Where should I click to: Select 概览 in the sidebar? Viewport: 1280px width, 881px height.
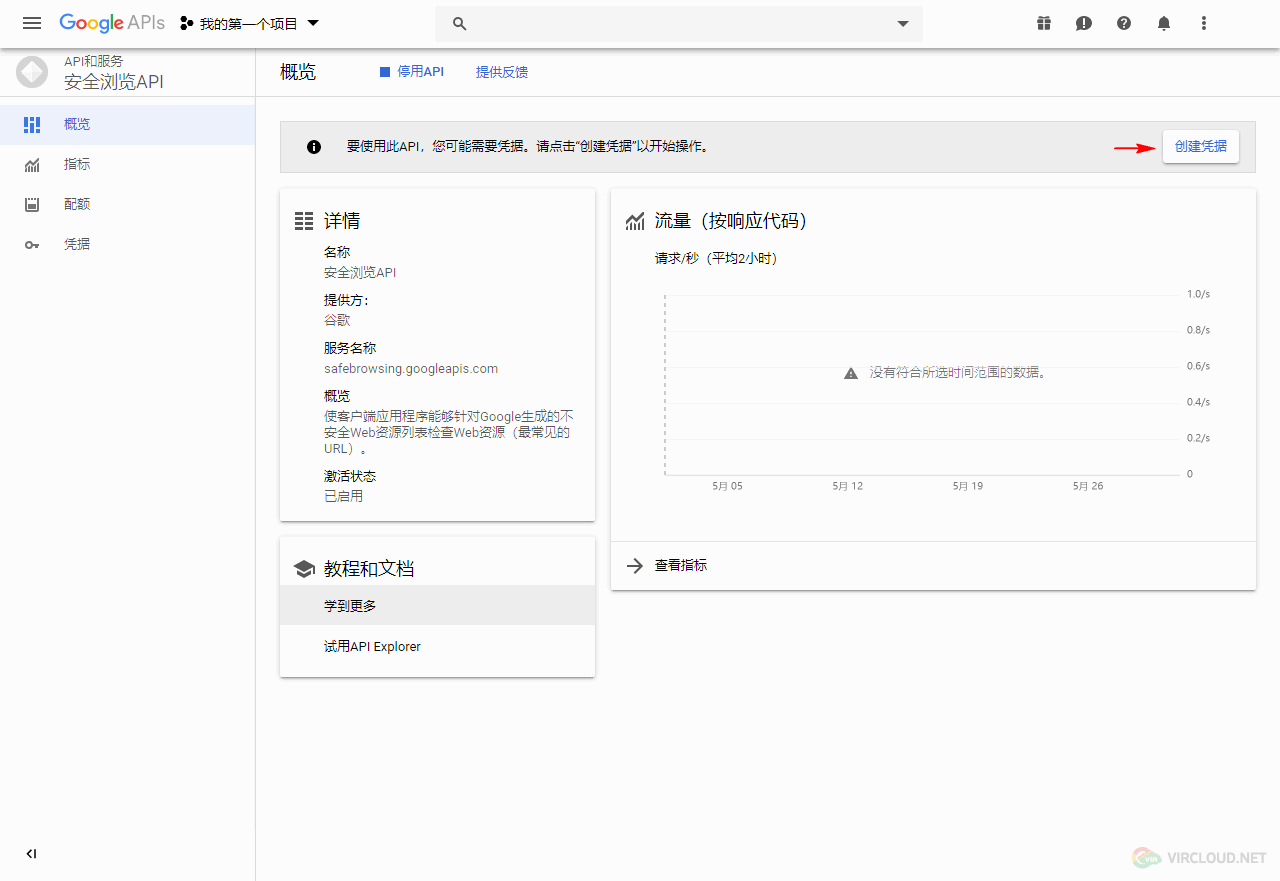tap(127, 124)
